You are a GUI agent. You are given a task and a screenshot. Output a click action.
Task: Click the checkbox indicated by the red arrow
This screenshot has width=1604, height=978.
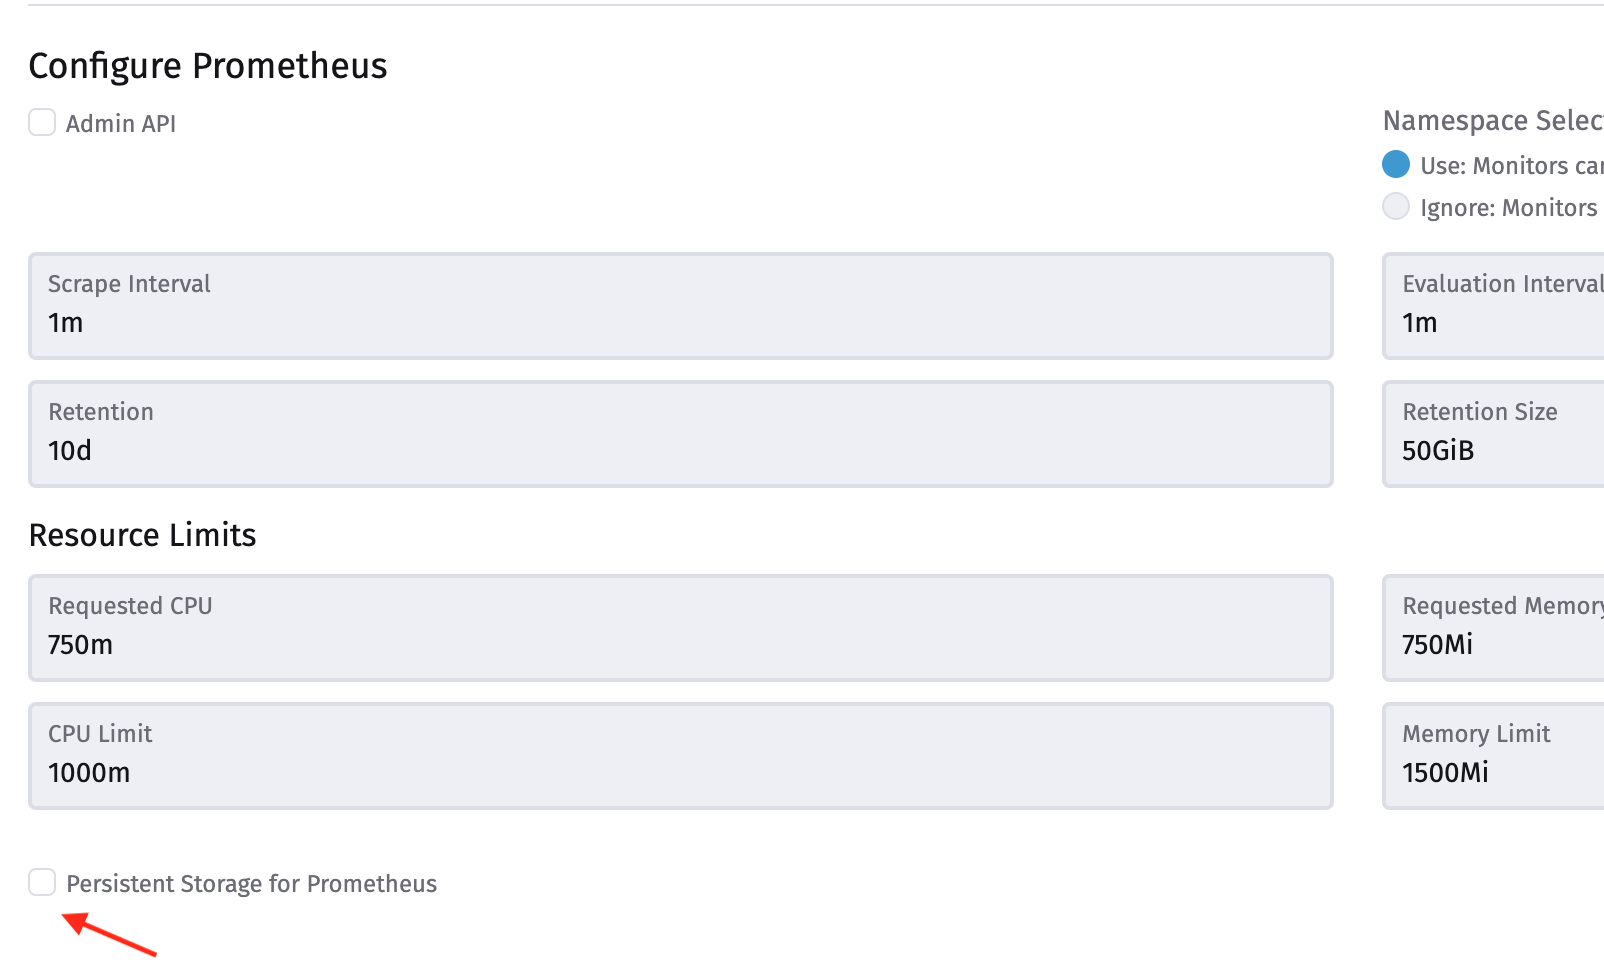tap(41, 882)
